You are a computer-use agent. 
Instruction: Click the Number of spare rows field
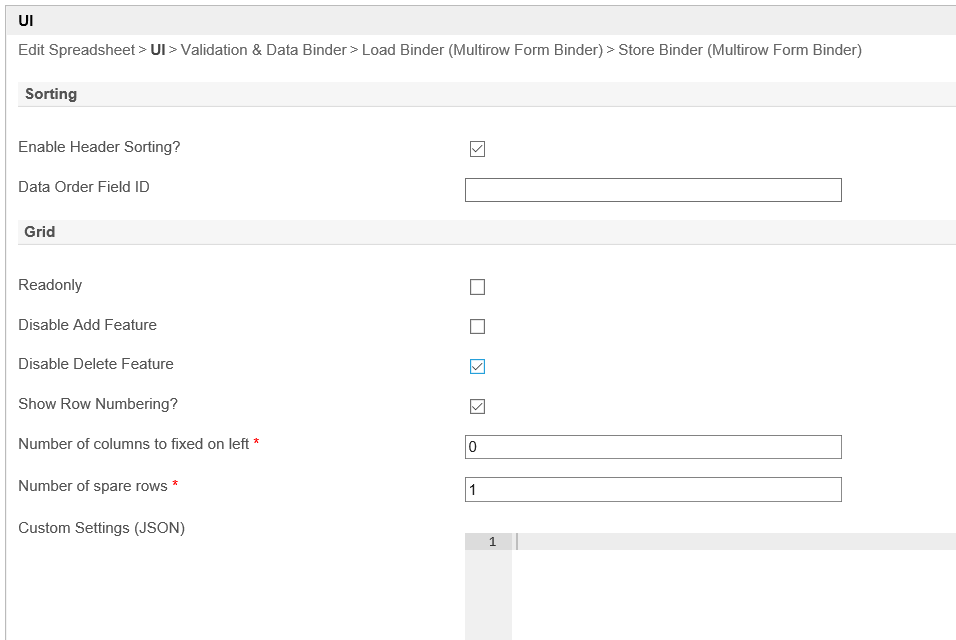653,489
